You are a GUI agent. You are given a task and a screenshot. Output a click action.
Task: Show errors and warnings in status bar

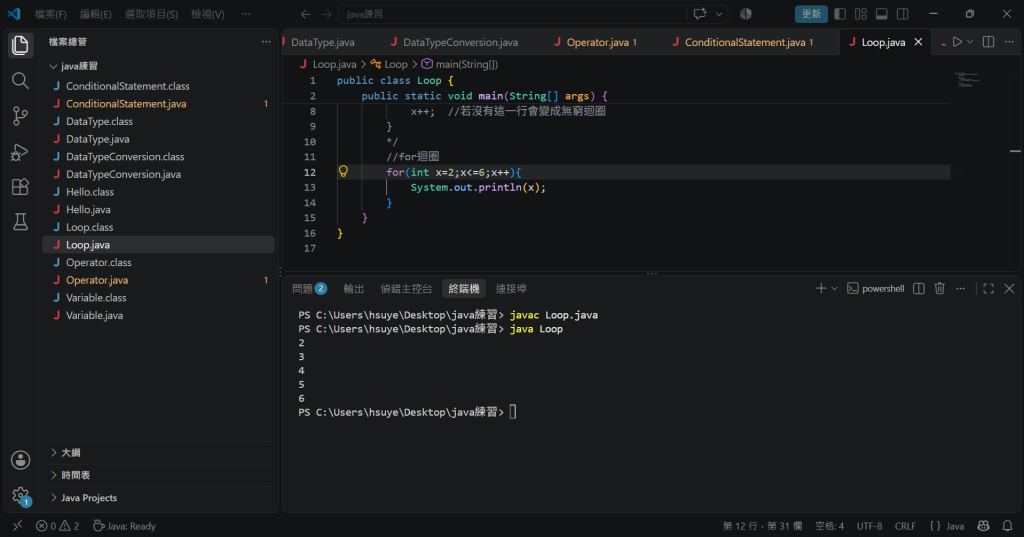(57, 526)
